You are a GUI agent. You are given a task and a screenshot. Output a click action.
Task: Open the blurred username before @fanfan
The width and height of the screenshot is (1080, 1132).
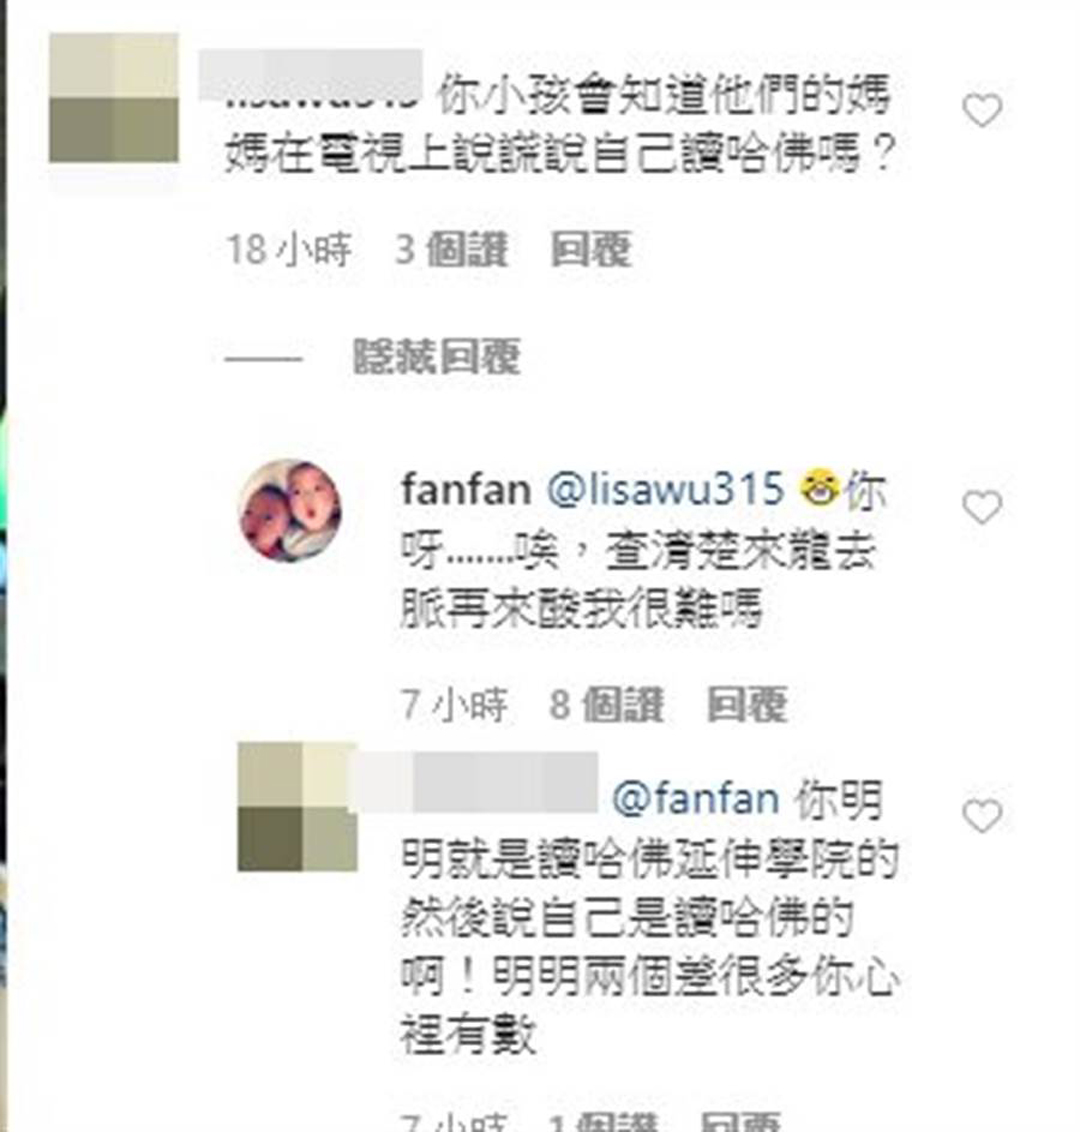pos(473,782)
